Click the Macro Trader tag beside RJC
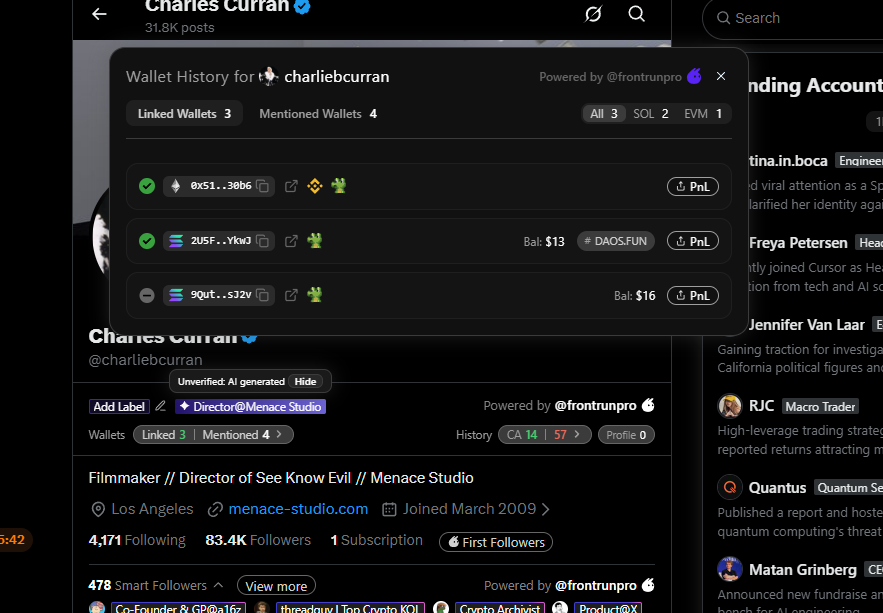This screenshot has width=883, height=613. 820,406
